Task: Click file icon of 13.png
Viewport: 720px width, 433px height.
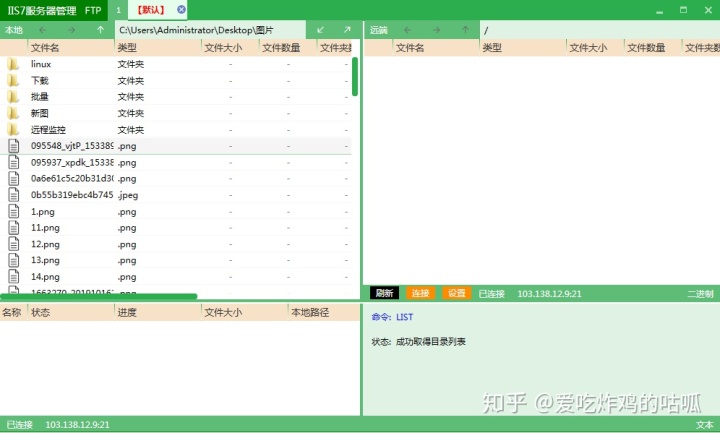Action: (14, 260)
